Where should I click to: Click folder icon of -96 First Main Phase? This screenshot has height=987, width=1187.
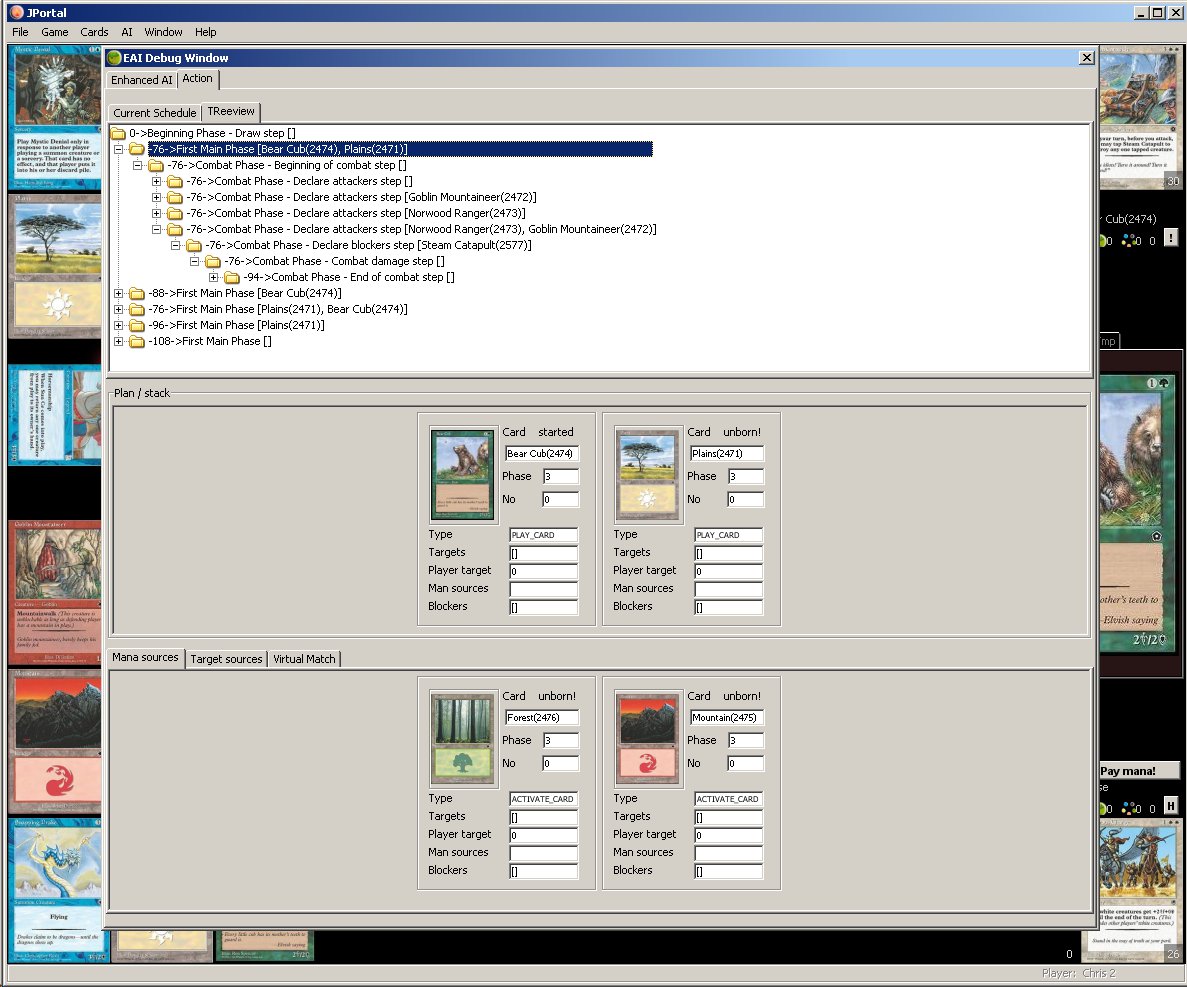[x=137, y=325]
